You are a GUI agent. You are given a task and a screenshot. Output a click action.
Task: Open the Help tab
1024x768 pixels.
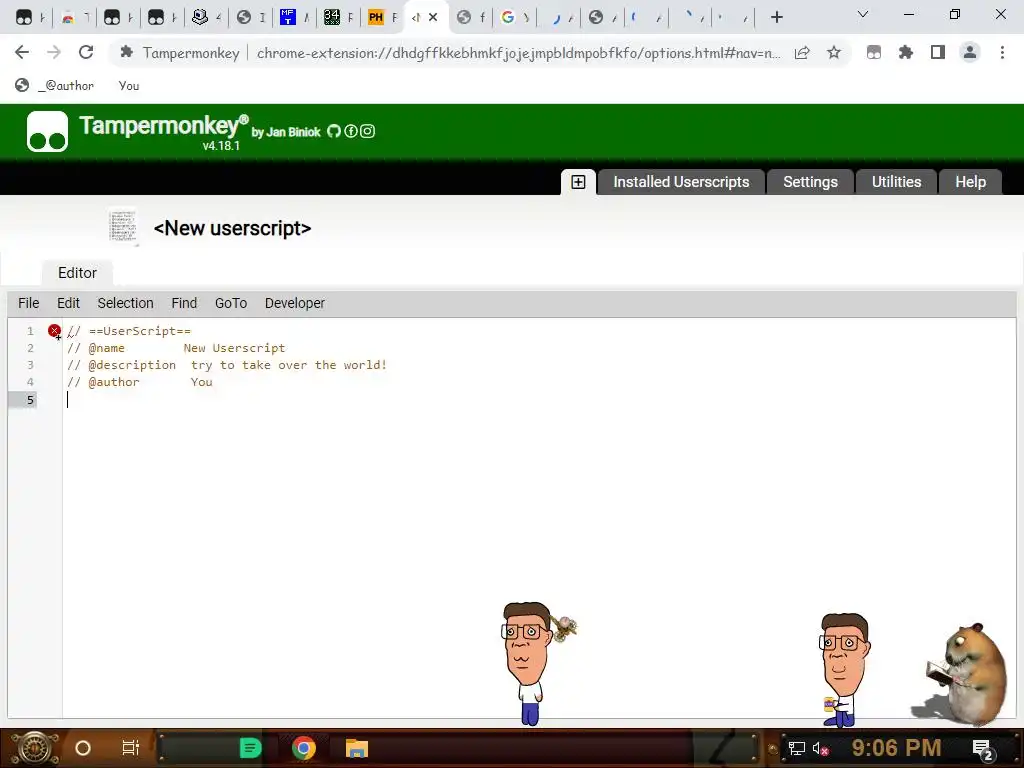[970, 182]
